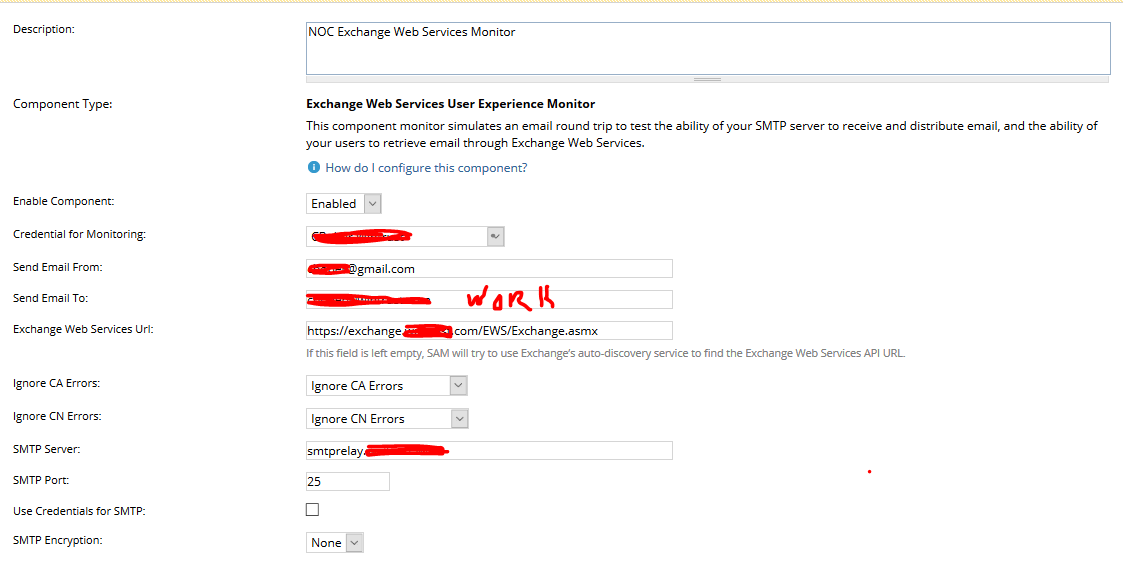The height and width of the screenshot is (563, 1123).
Task: Click the 'Description:' label
Action: tap(44, 29)
